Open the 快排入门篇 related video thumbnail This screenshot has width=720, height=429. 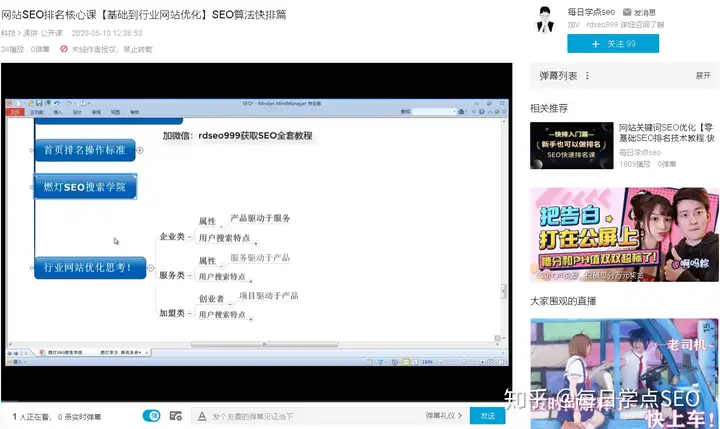[572, 146]
